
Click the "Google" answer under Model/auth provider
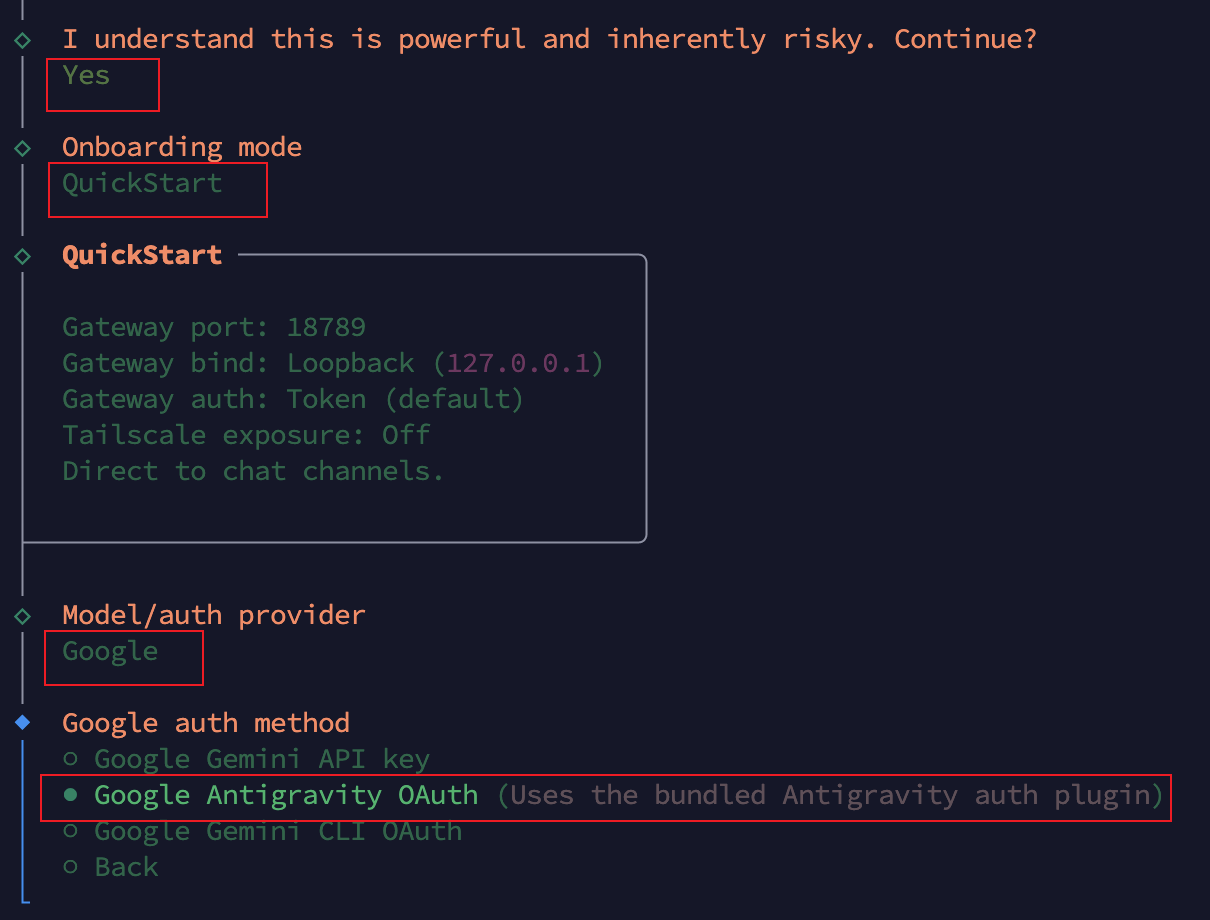[x=110, y=651]
